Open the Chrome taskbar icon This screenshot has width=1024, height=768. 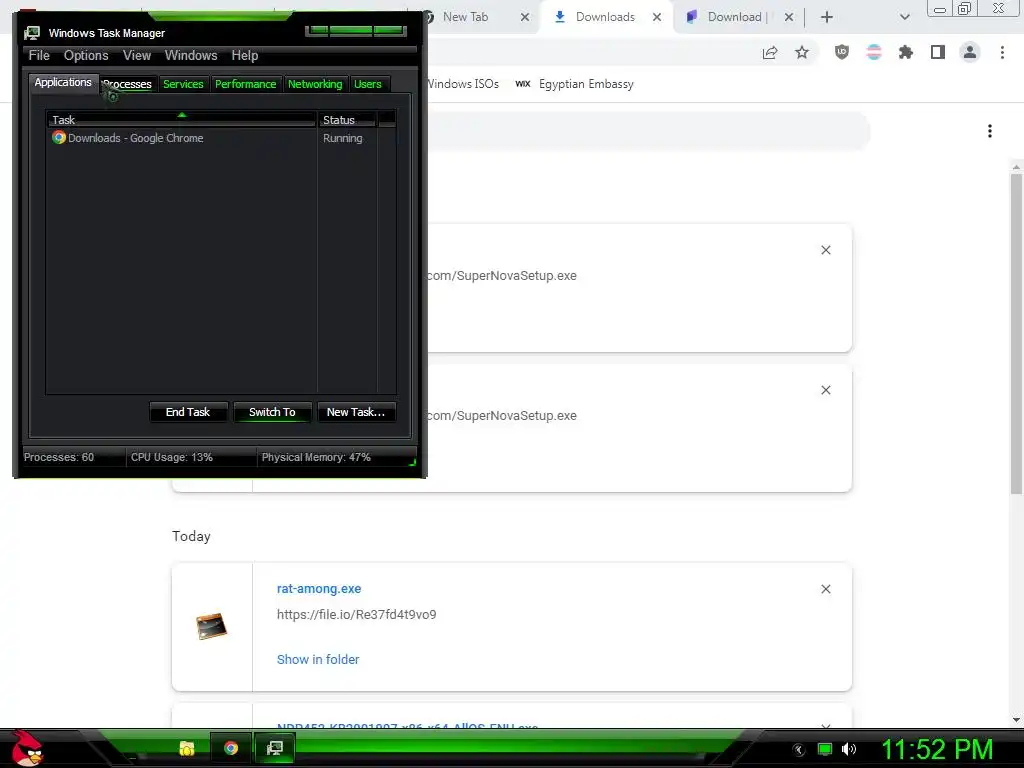231,748
